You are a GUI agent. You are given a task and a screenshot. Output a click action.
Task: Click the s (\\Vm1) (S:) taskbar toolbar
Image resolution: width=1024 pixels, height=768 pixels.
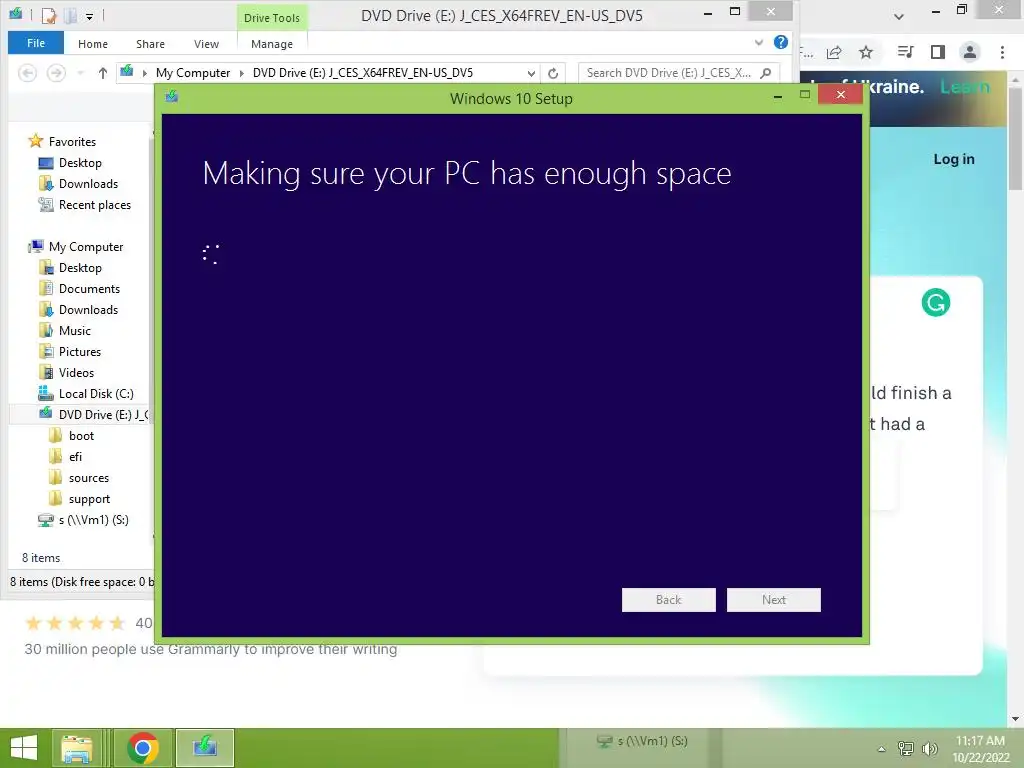[642, 741]
